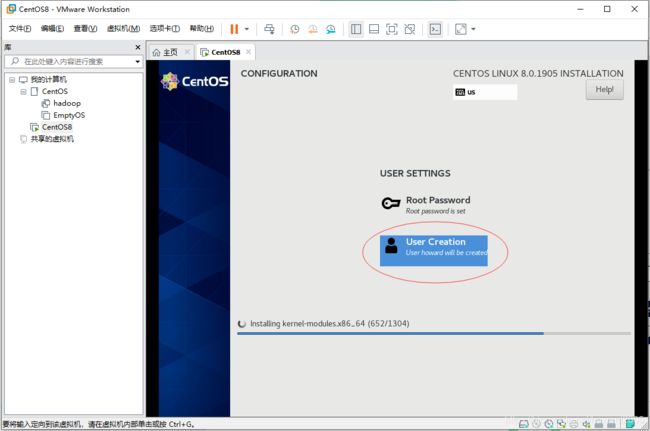The image size is (650, 431).
Task: Collapse the 我的计算机 tree node
Action: (12, 80)
